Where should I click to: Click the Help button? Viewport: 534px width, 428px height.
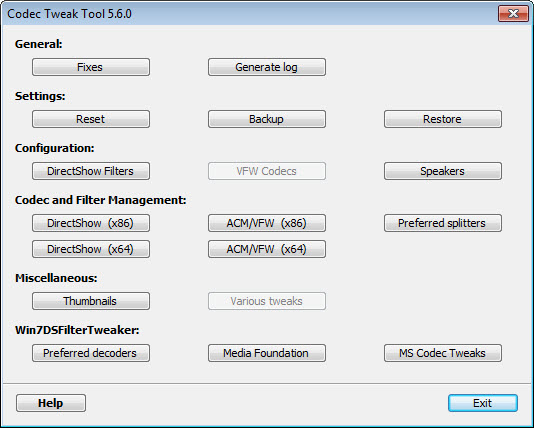coord(51,403)
